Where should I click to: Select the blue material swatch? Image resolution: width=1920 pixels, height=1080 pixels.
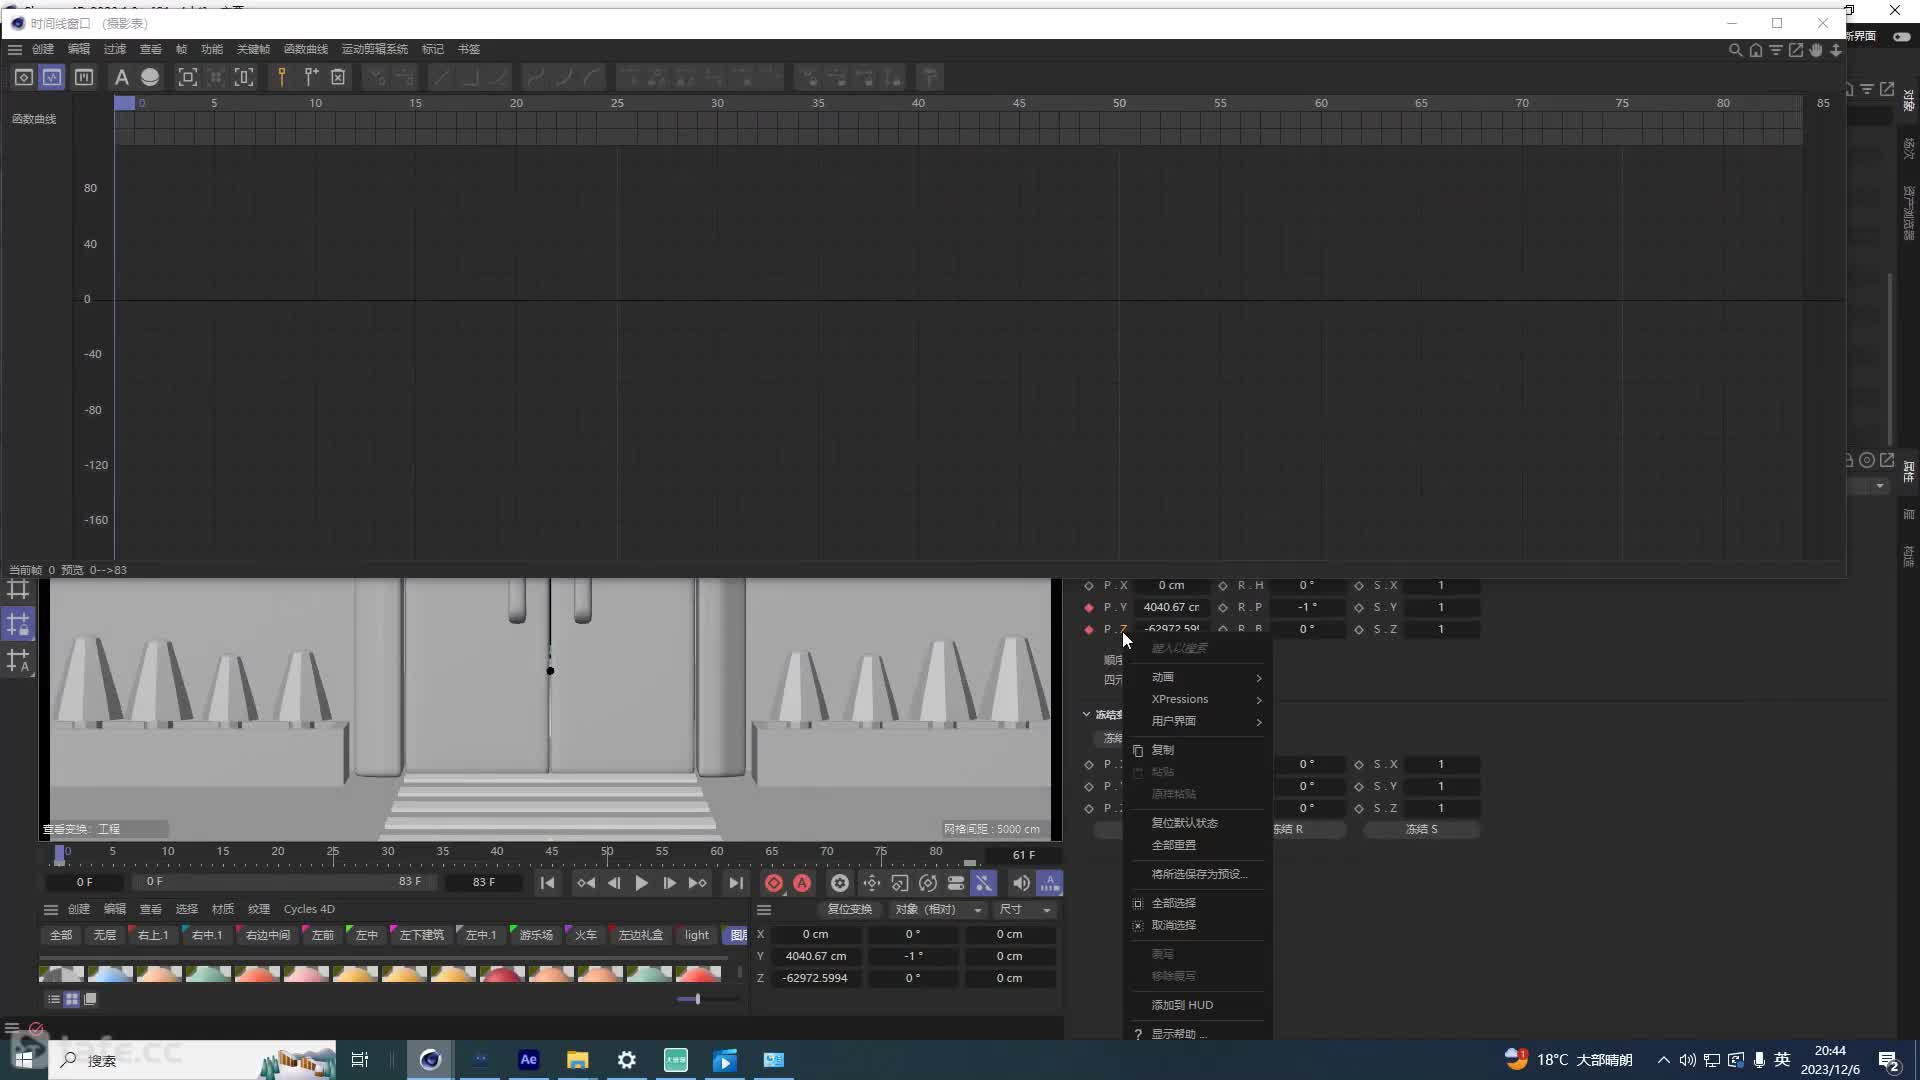[x=110, y=973]
